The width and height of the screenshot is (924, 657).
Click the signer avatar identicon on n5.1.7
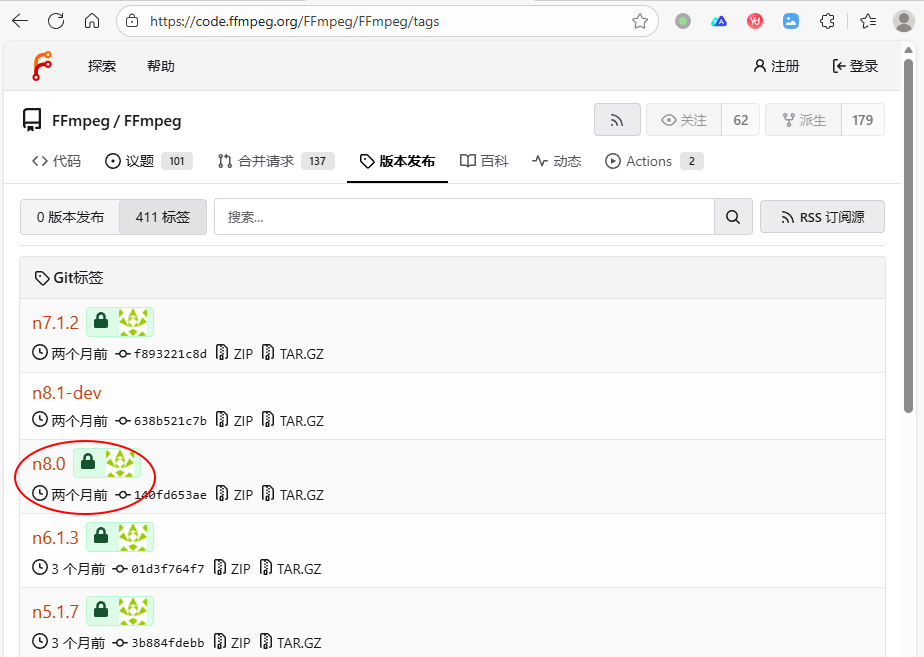133,610
